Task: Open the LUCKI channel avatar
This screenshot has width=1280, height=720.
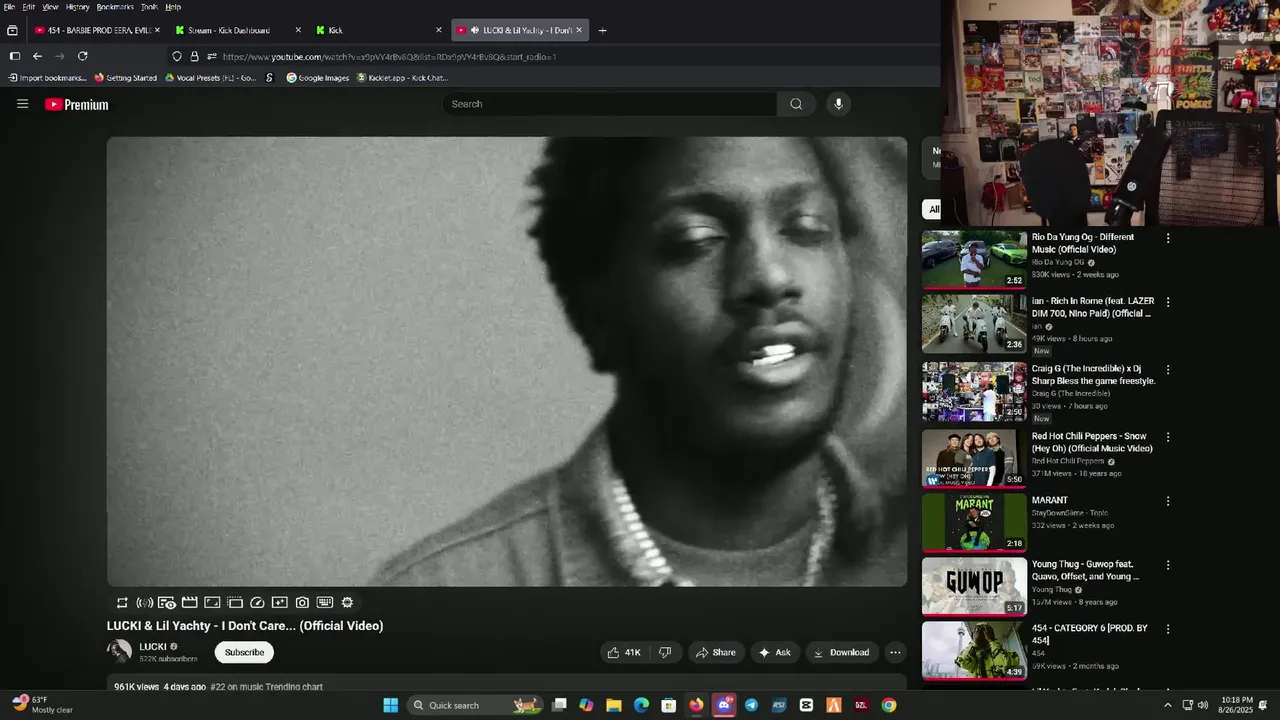Action: click(x=119, y=652)
